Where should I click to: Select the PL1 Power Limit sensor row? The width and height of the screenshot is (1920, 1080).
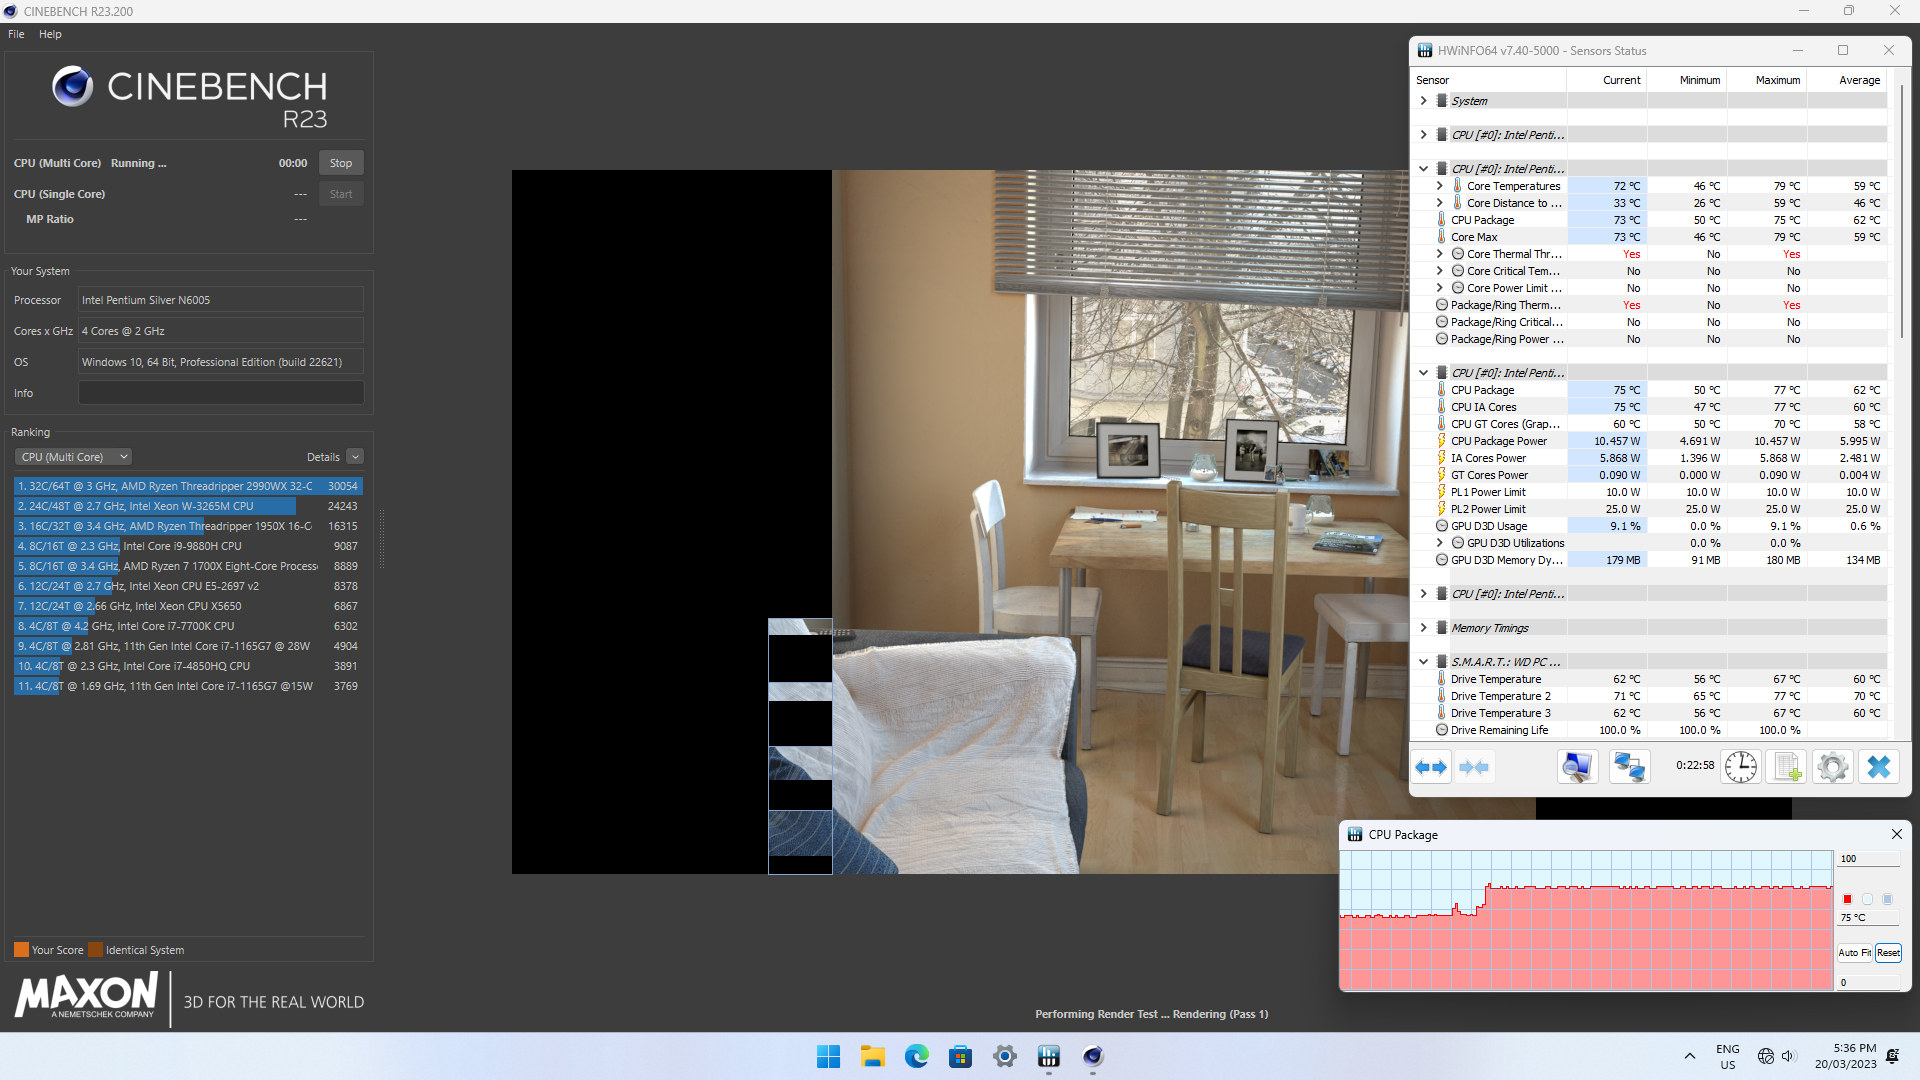tap(1649, 492)
